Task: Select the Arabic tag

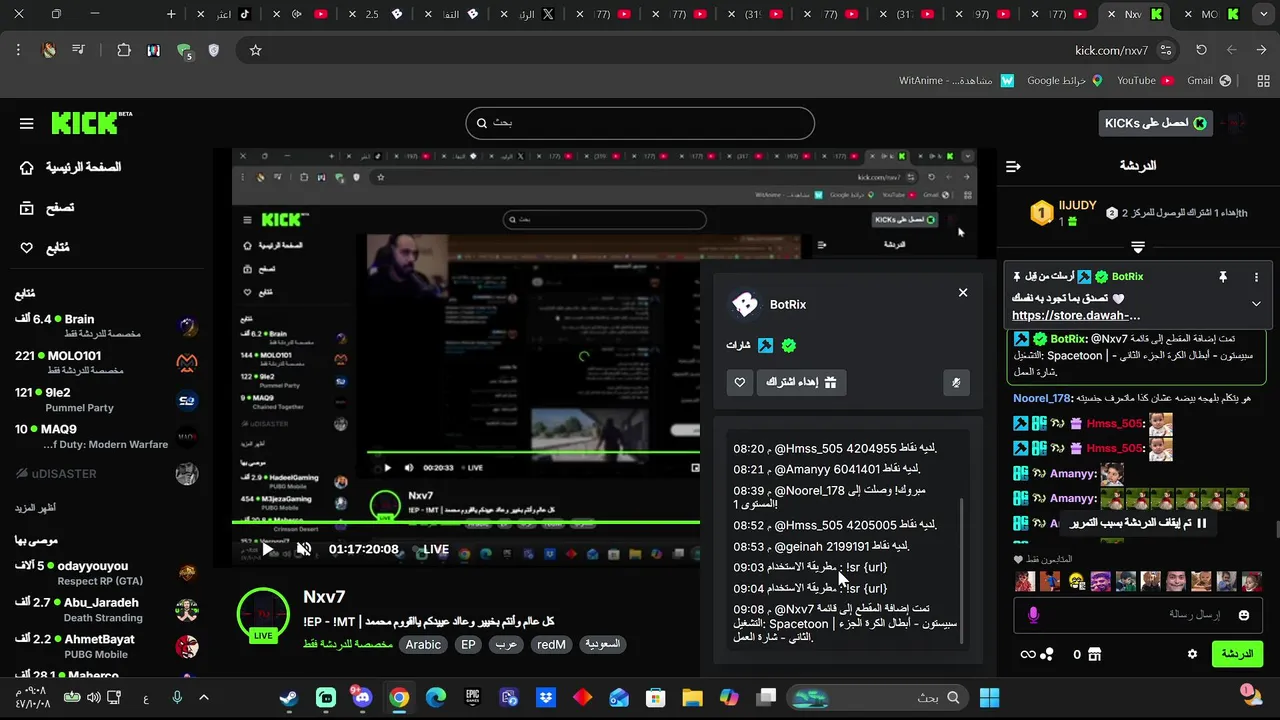Action: (x=423, y=645)
